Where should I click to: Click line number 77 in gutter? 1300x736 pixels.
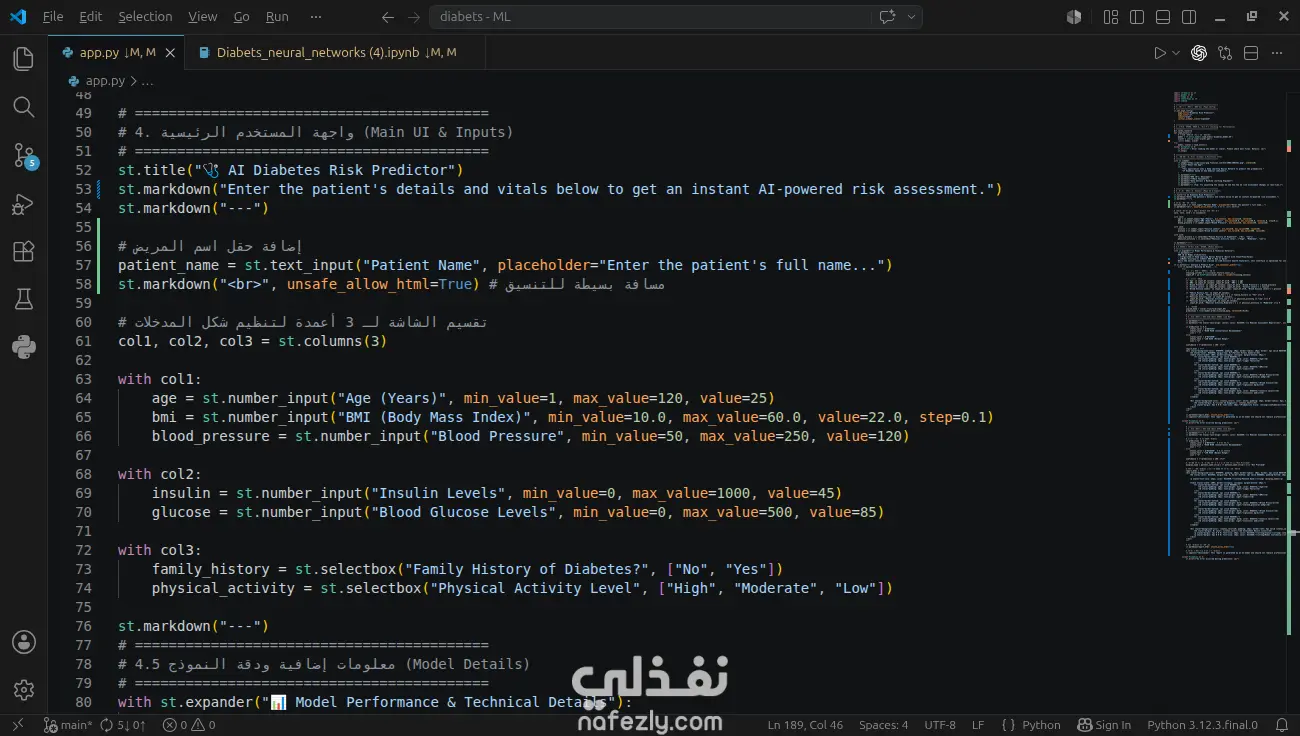(83, 645)
